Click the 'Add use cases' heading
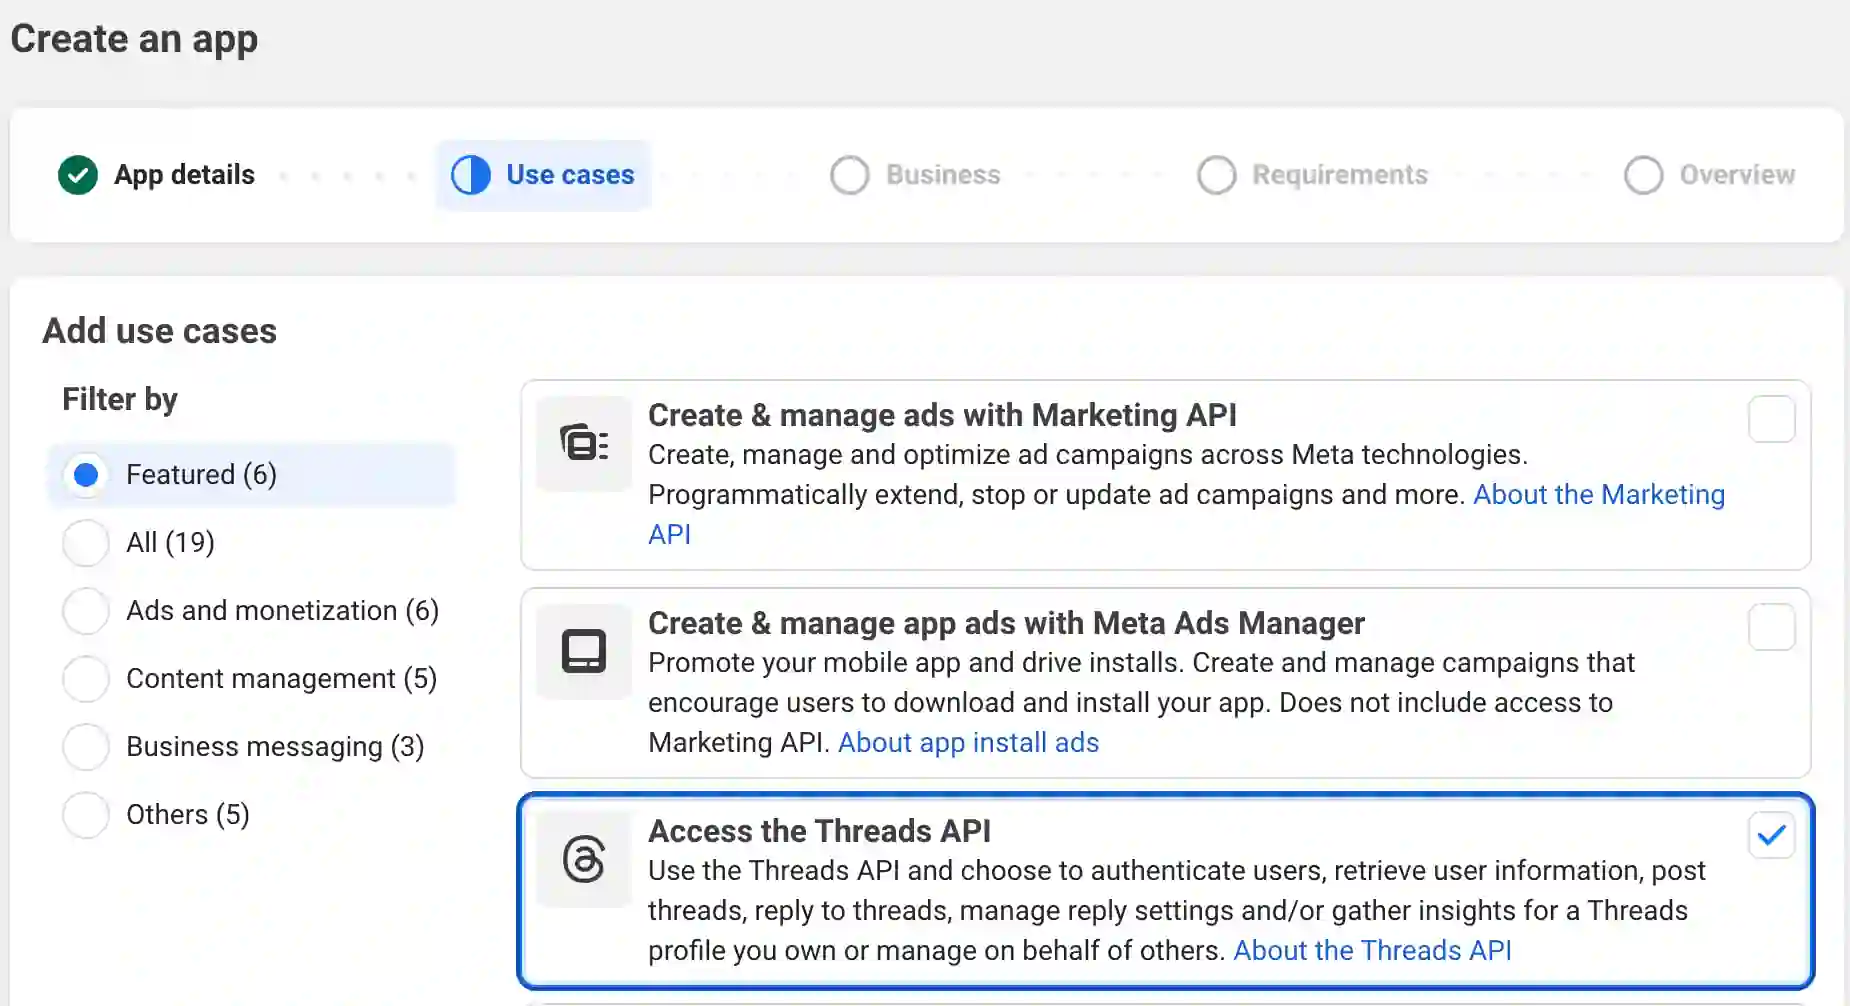Image resolution: width=1850 pixels, height=1006 pixels. [x=159, y=331]
